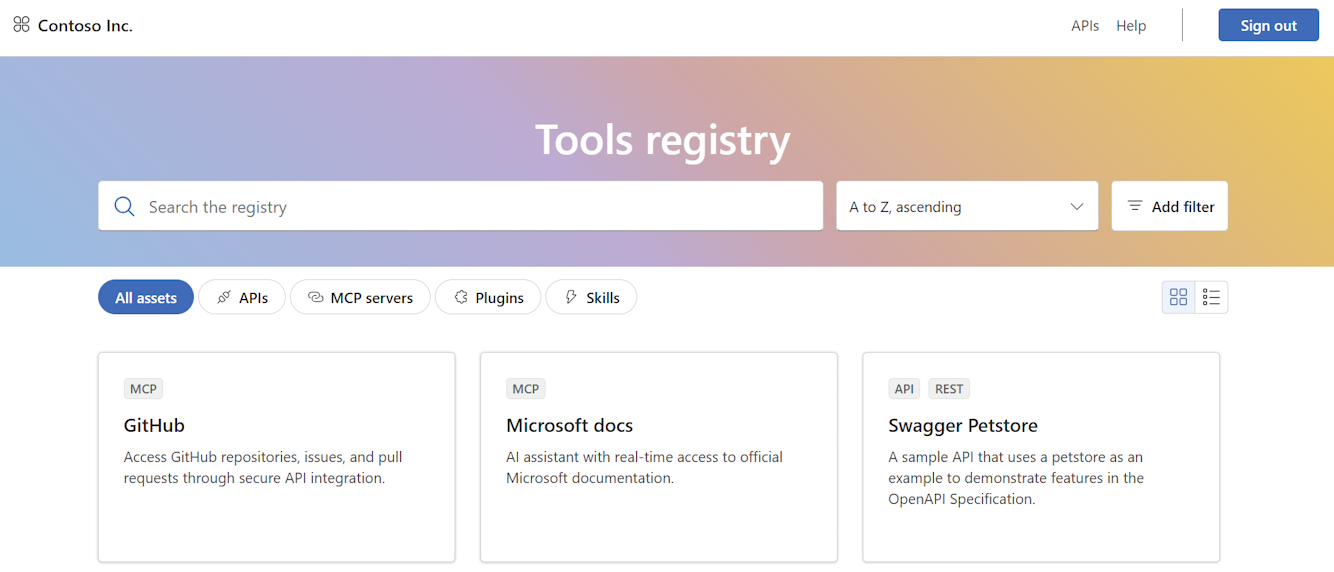This screenshot has height=572, width=1334.
Task: Open the GitHub MCP card
Action: point(276,456)
